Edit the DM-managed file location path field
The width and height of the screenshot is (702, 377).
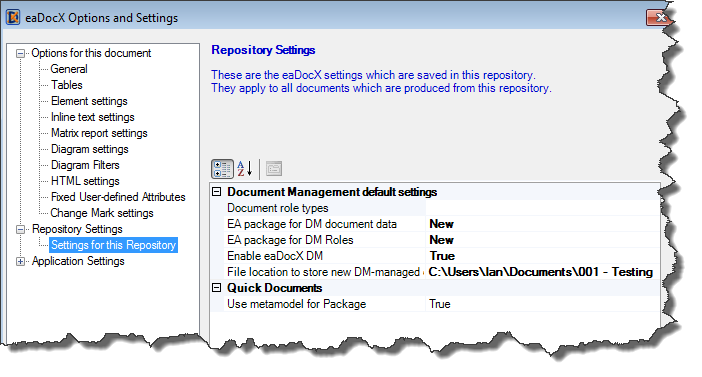pos(543,272)
